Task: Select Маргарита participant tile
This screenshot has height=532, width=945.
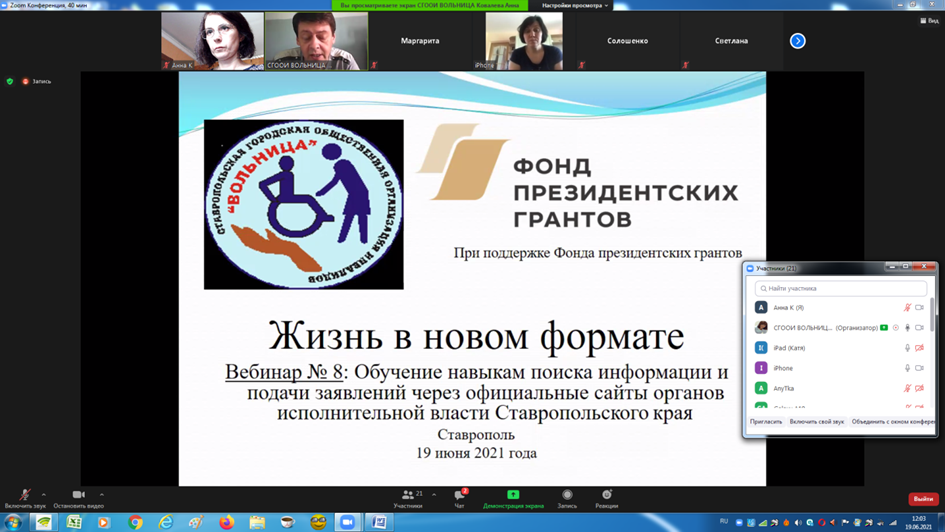Action: pos(420,41)
